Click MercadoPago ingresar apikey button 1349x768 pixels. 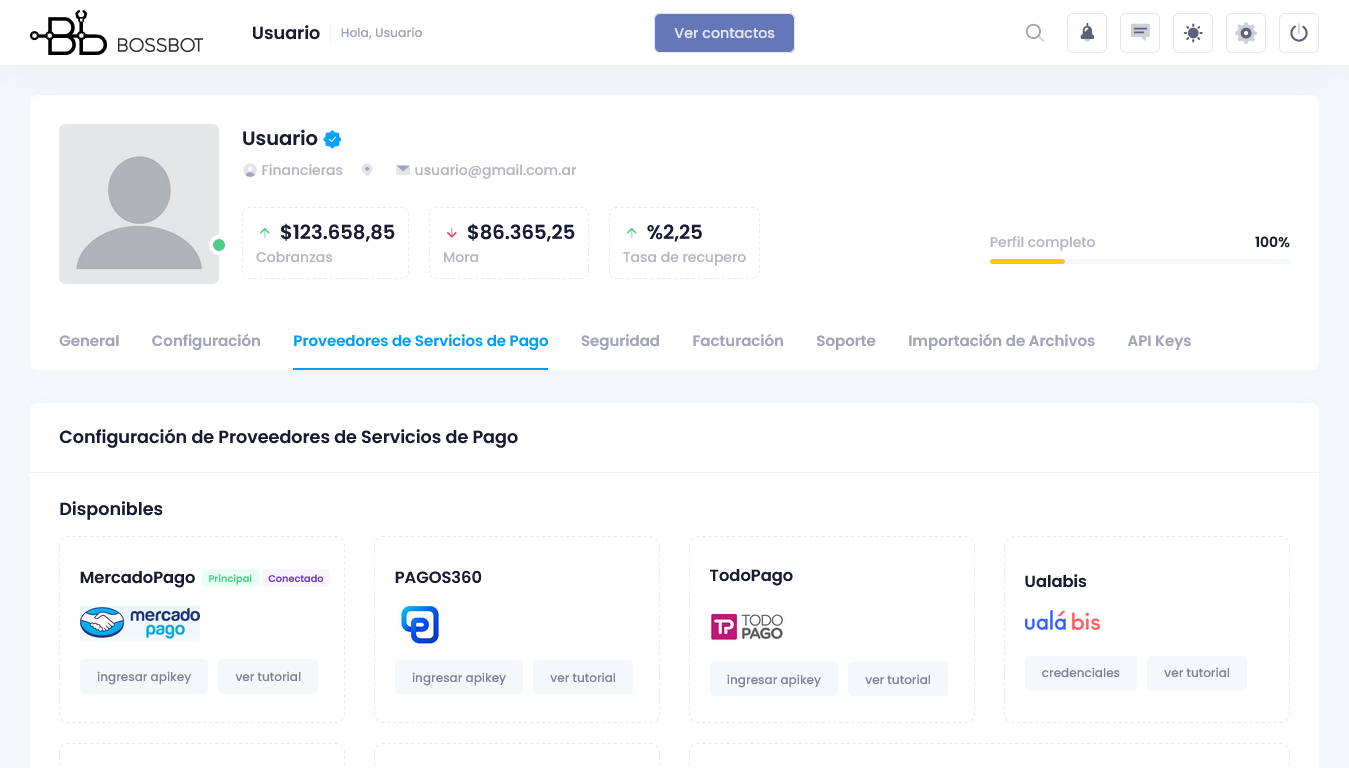click(144, 677)
